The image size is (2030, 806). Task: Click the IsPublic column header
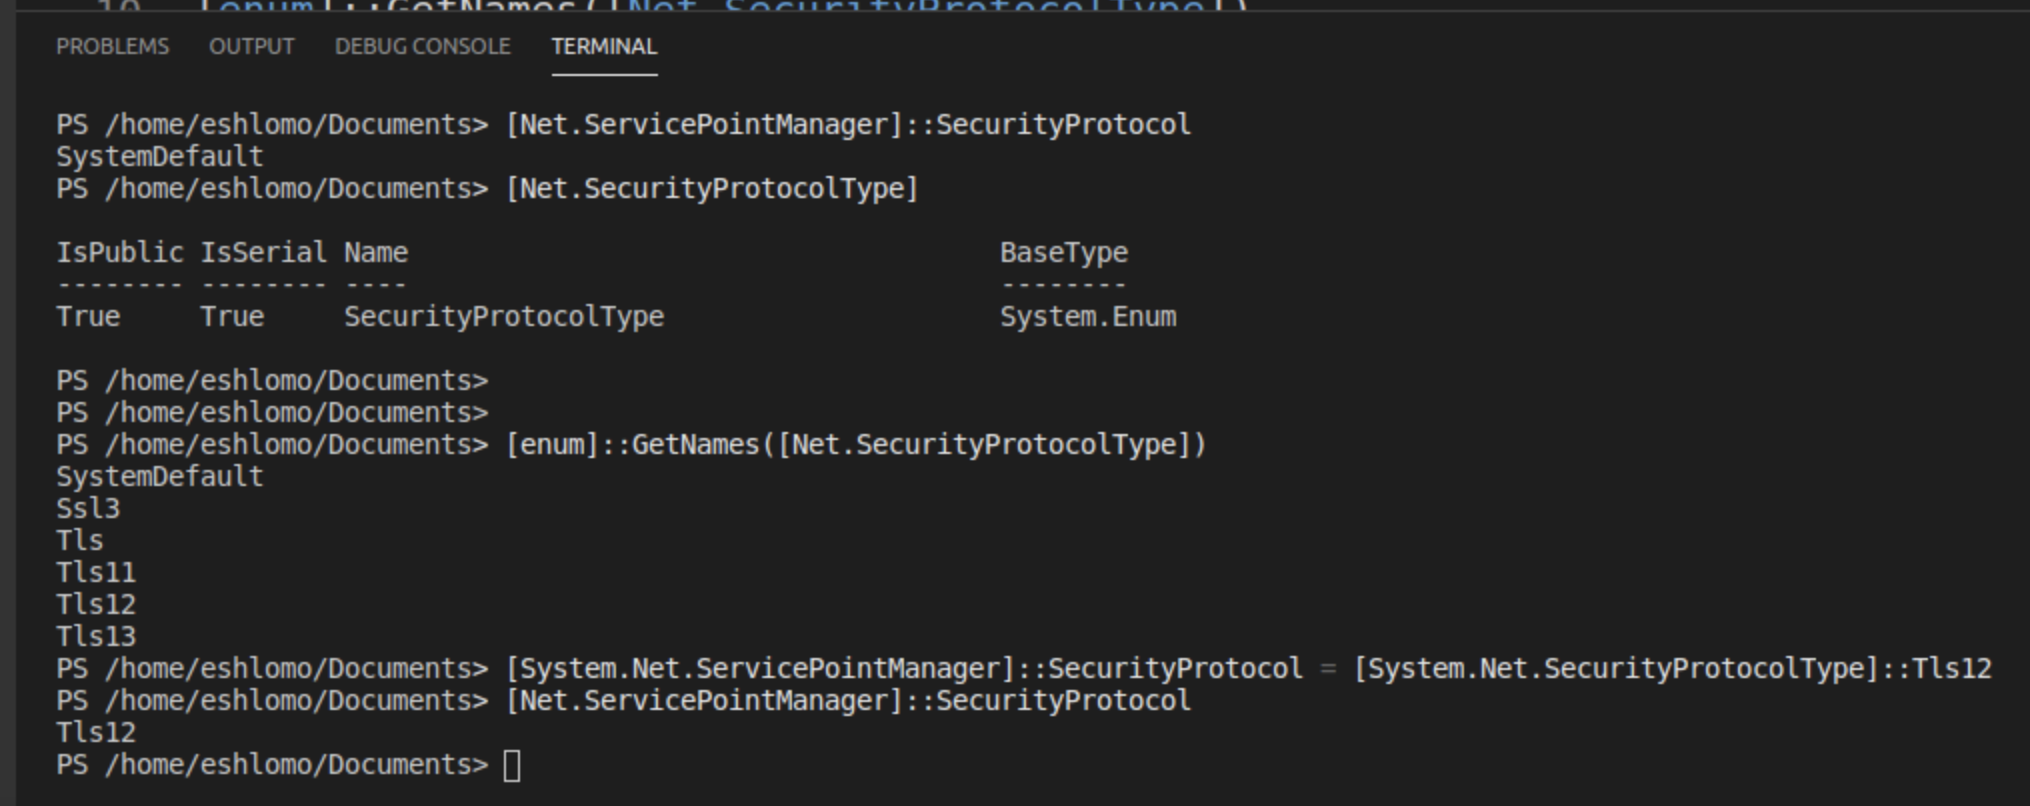pos(120,253)
